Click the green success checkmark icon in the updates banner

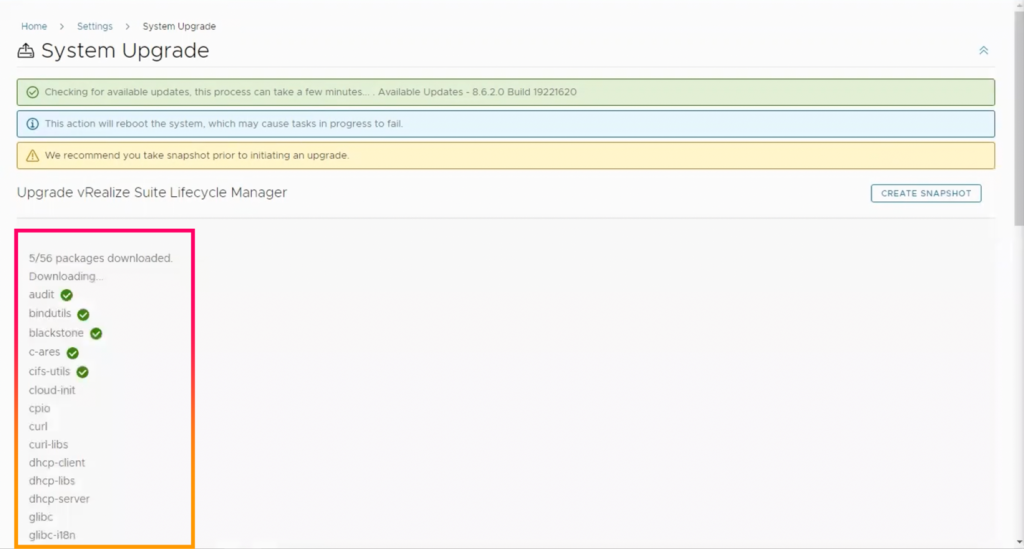[x=32, y=92]
